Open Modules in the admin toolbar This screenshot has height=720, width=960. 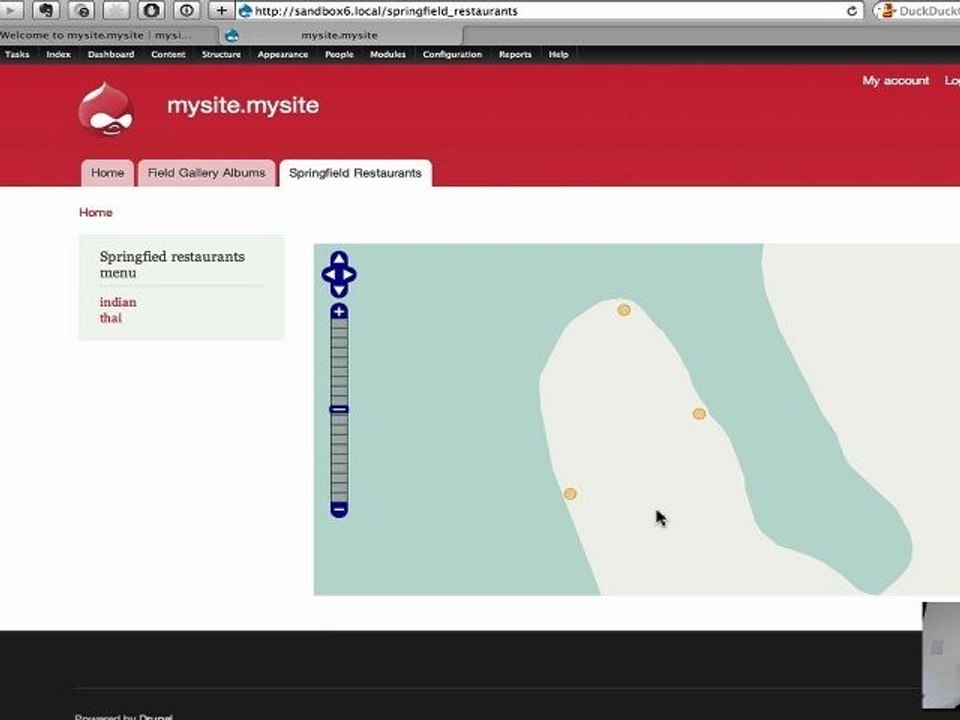(x=388, y=54)
